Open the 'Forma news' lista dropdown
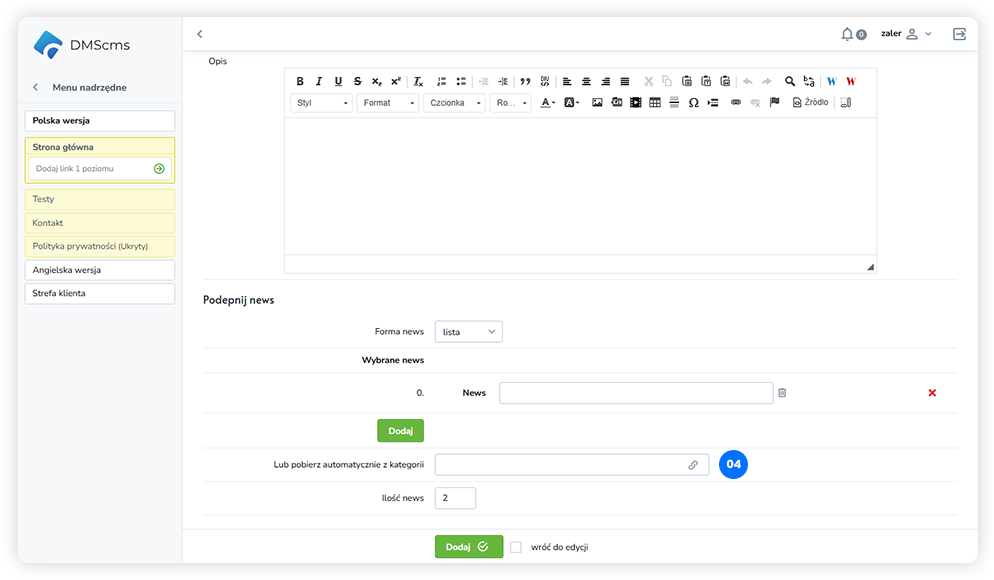The height and width of the screenshot is (580, 994). (469, 332)
